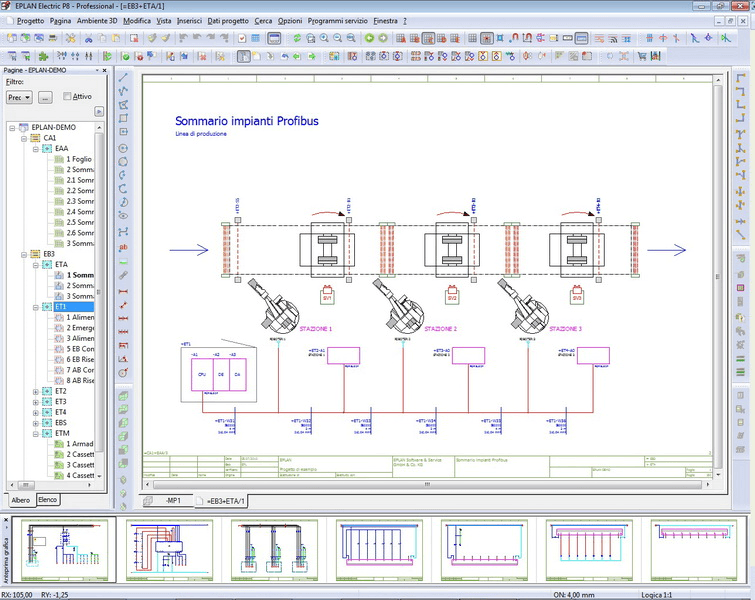Select the '1 Foglio' page in tree
The width and height of the screenshot is (755, 600).
click(x=79, y=159)
